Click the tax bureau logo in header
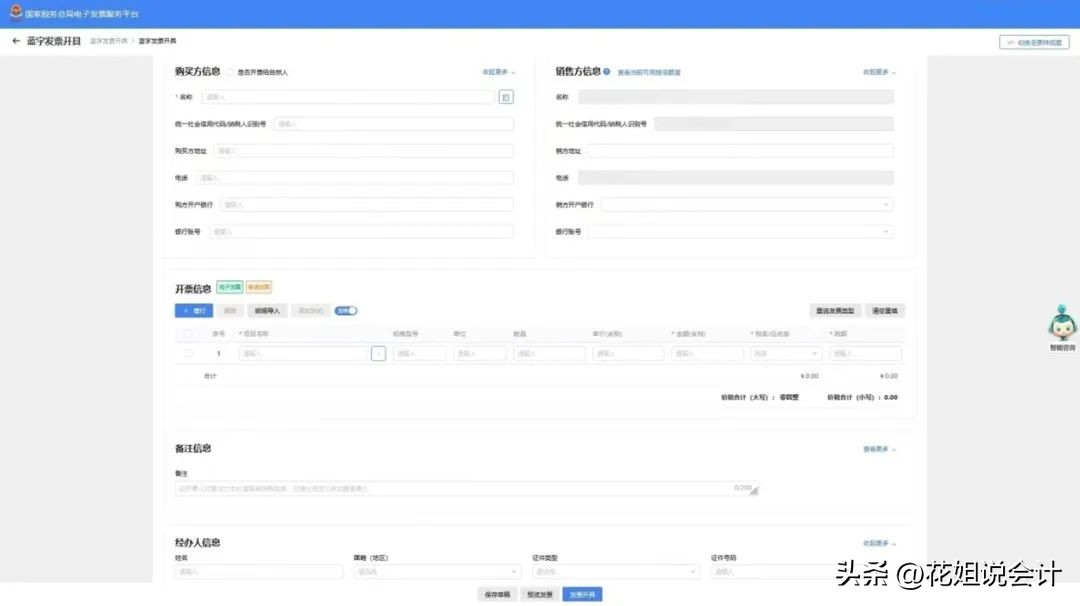The width and height of the screenshot is (1080, 606). [x=16, y=12]
